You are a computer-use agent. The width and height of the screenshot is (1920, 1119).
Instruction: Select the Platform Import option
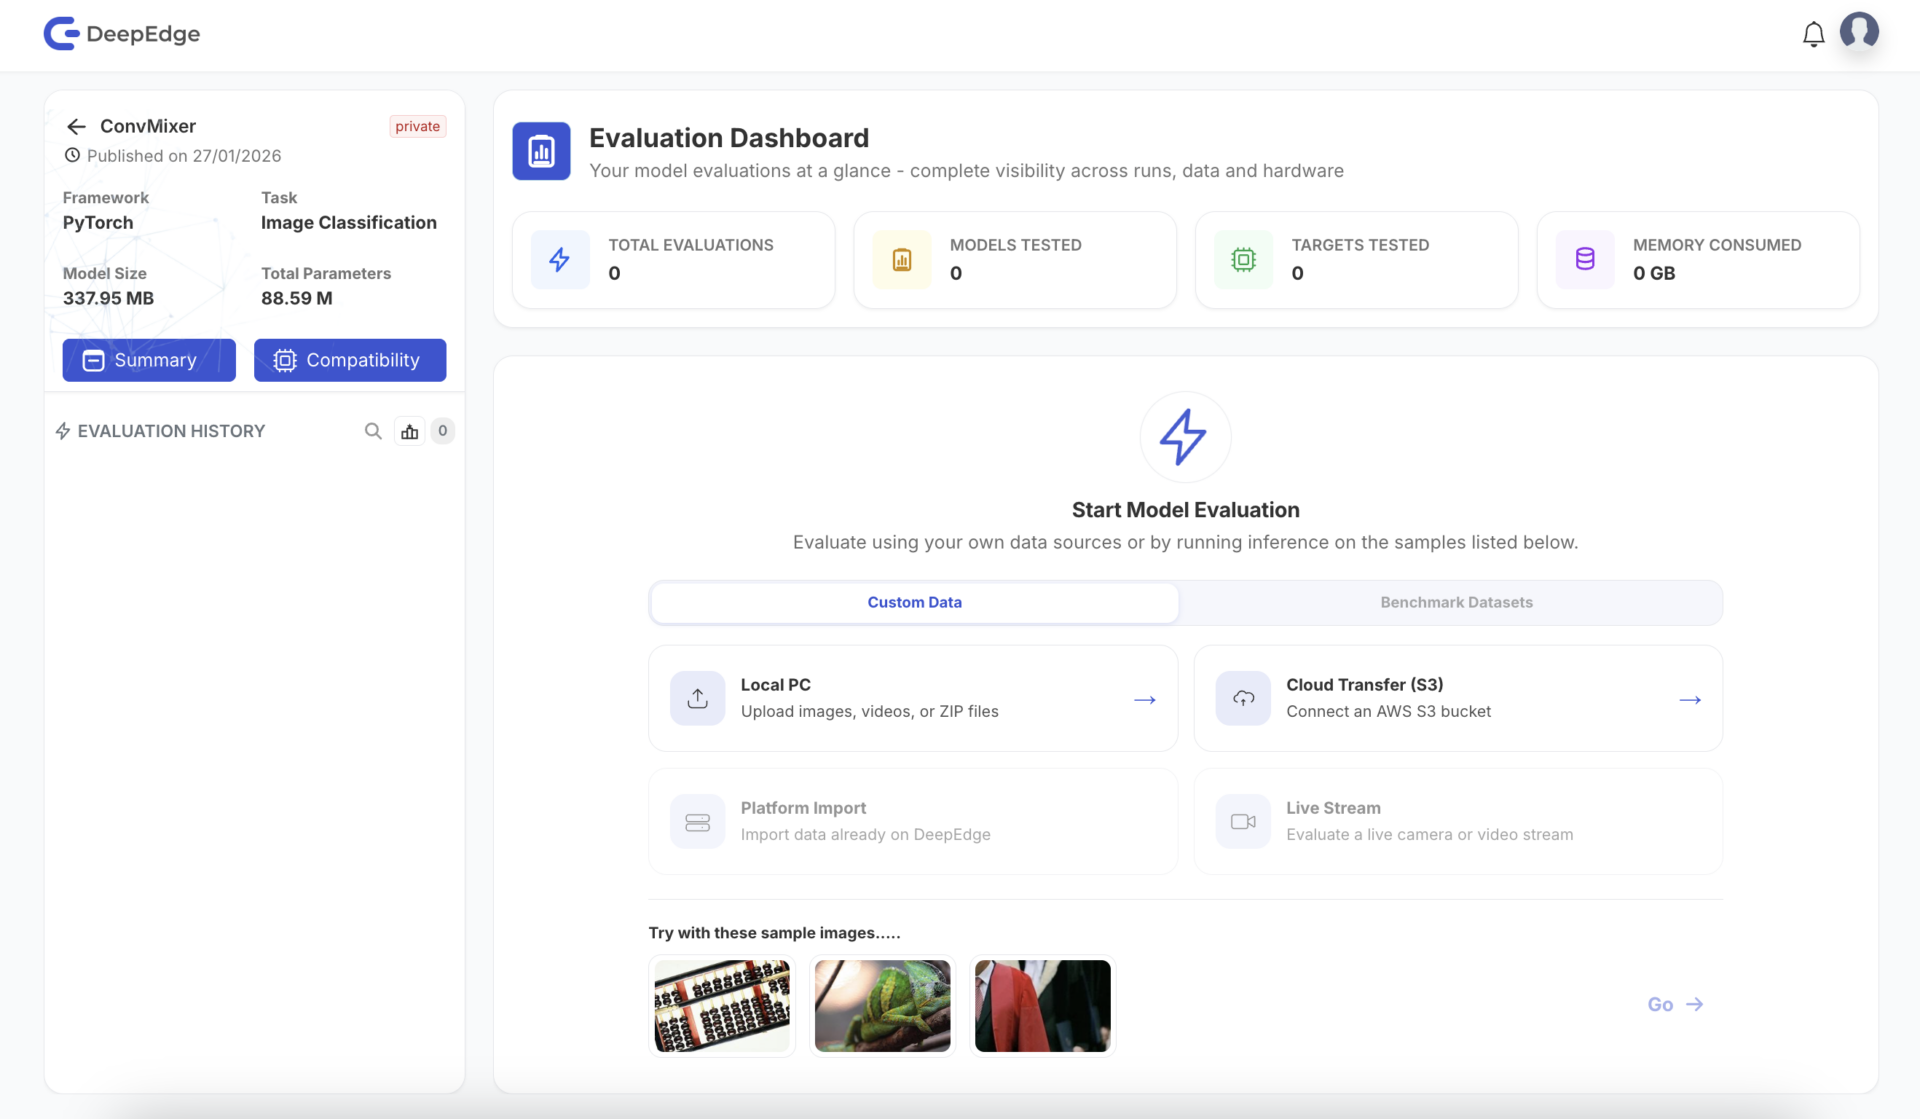[913, 821]
